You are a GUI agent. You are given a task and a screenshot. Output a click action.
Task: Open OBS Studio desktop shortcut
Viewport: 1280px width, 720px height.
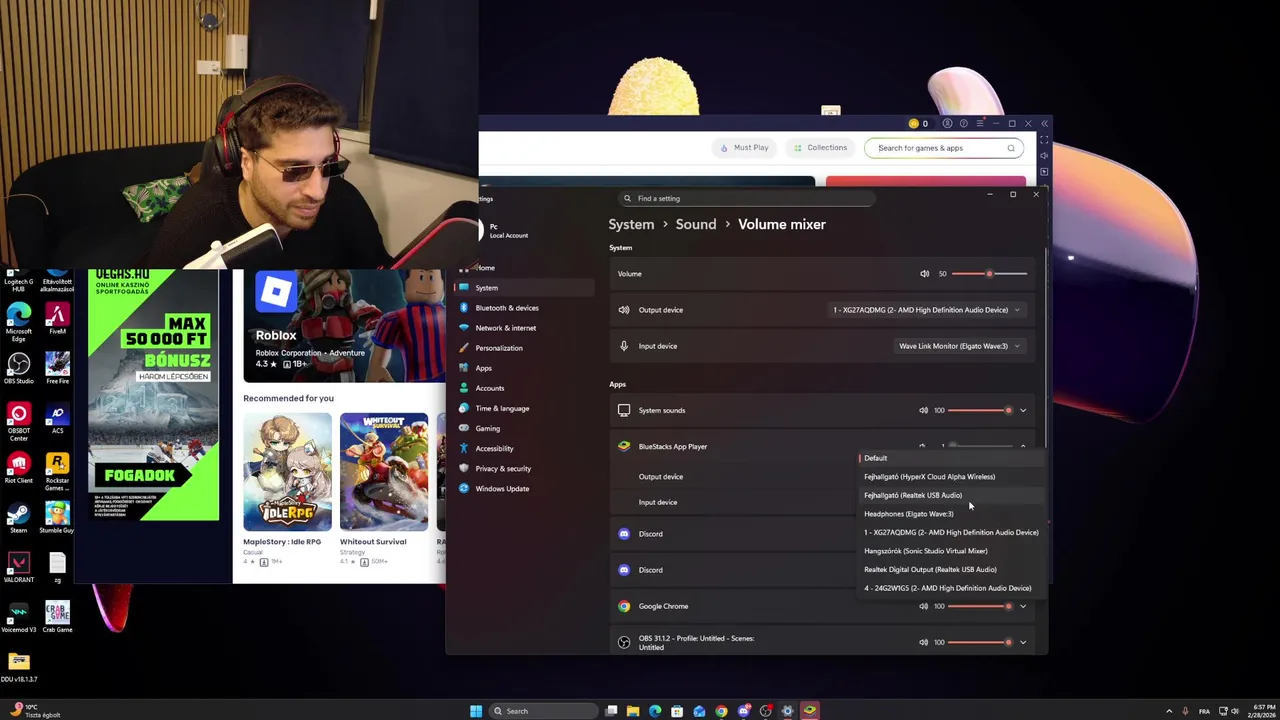[18, 369]
